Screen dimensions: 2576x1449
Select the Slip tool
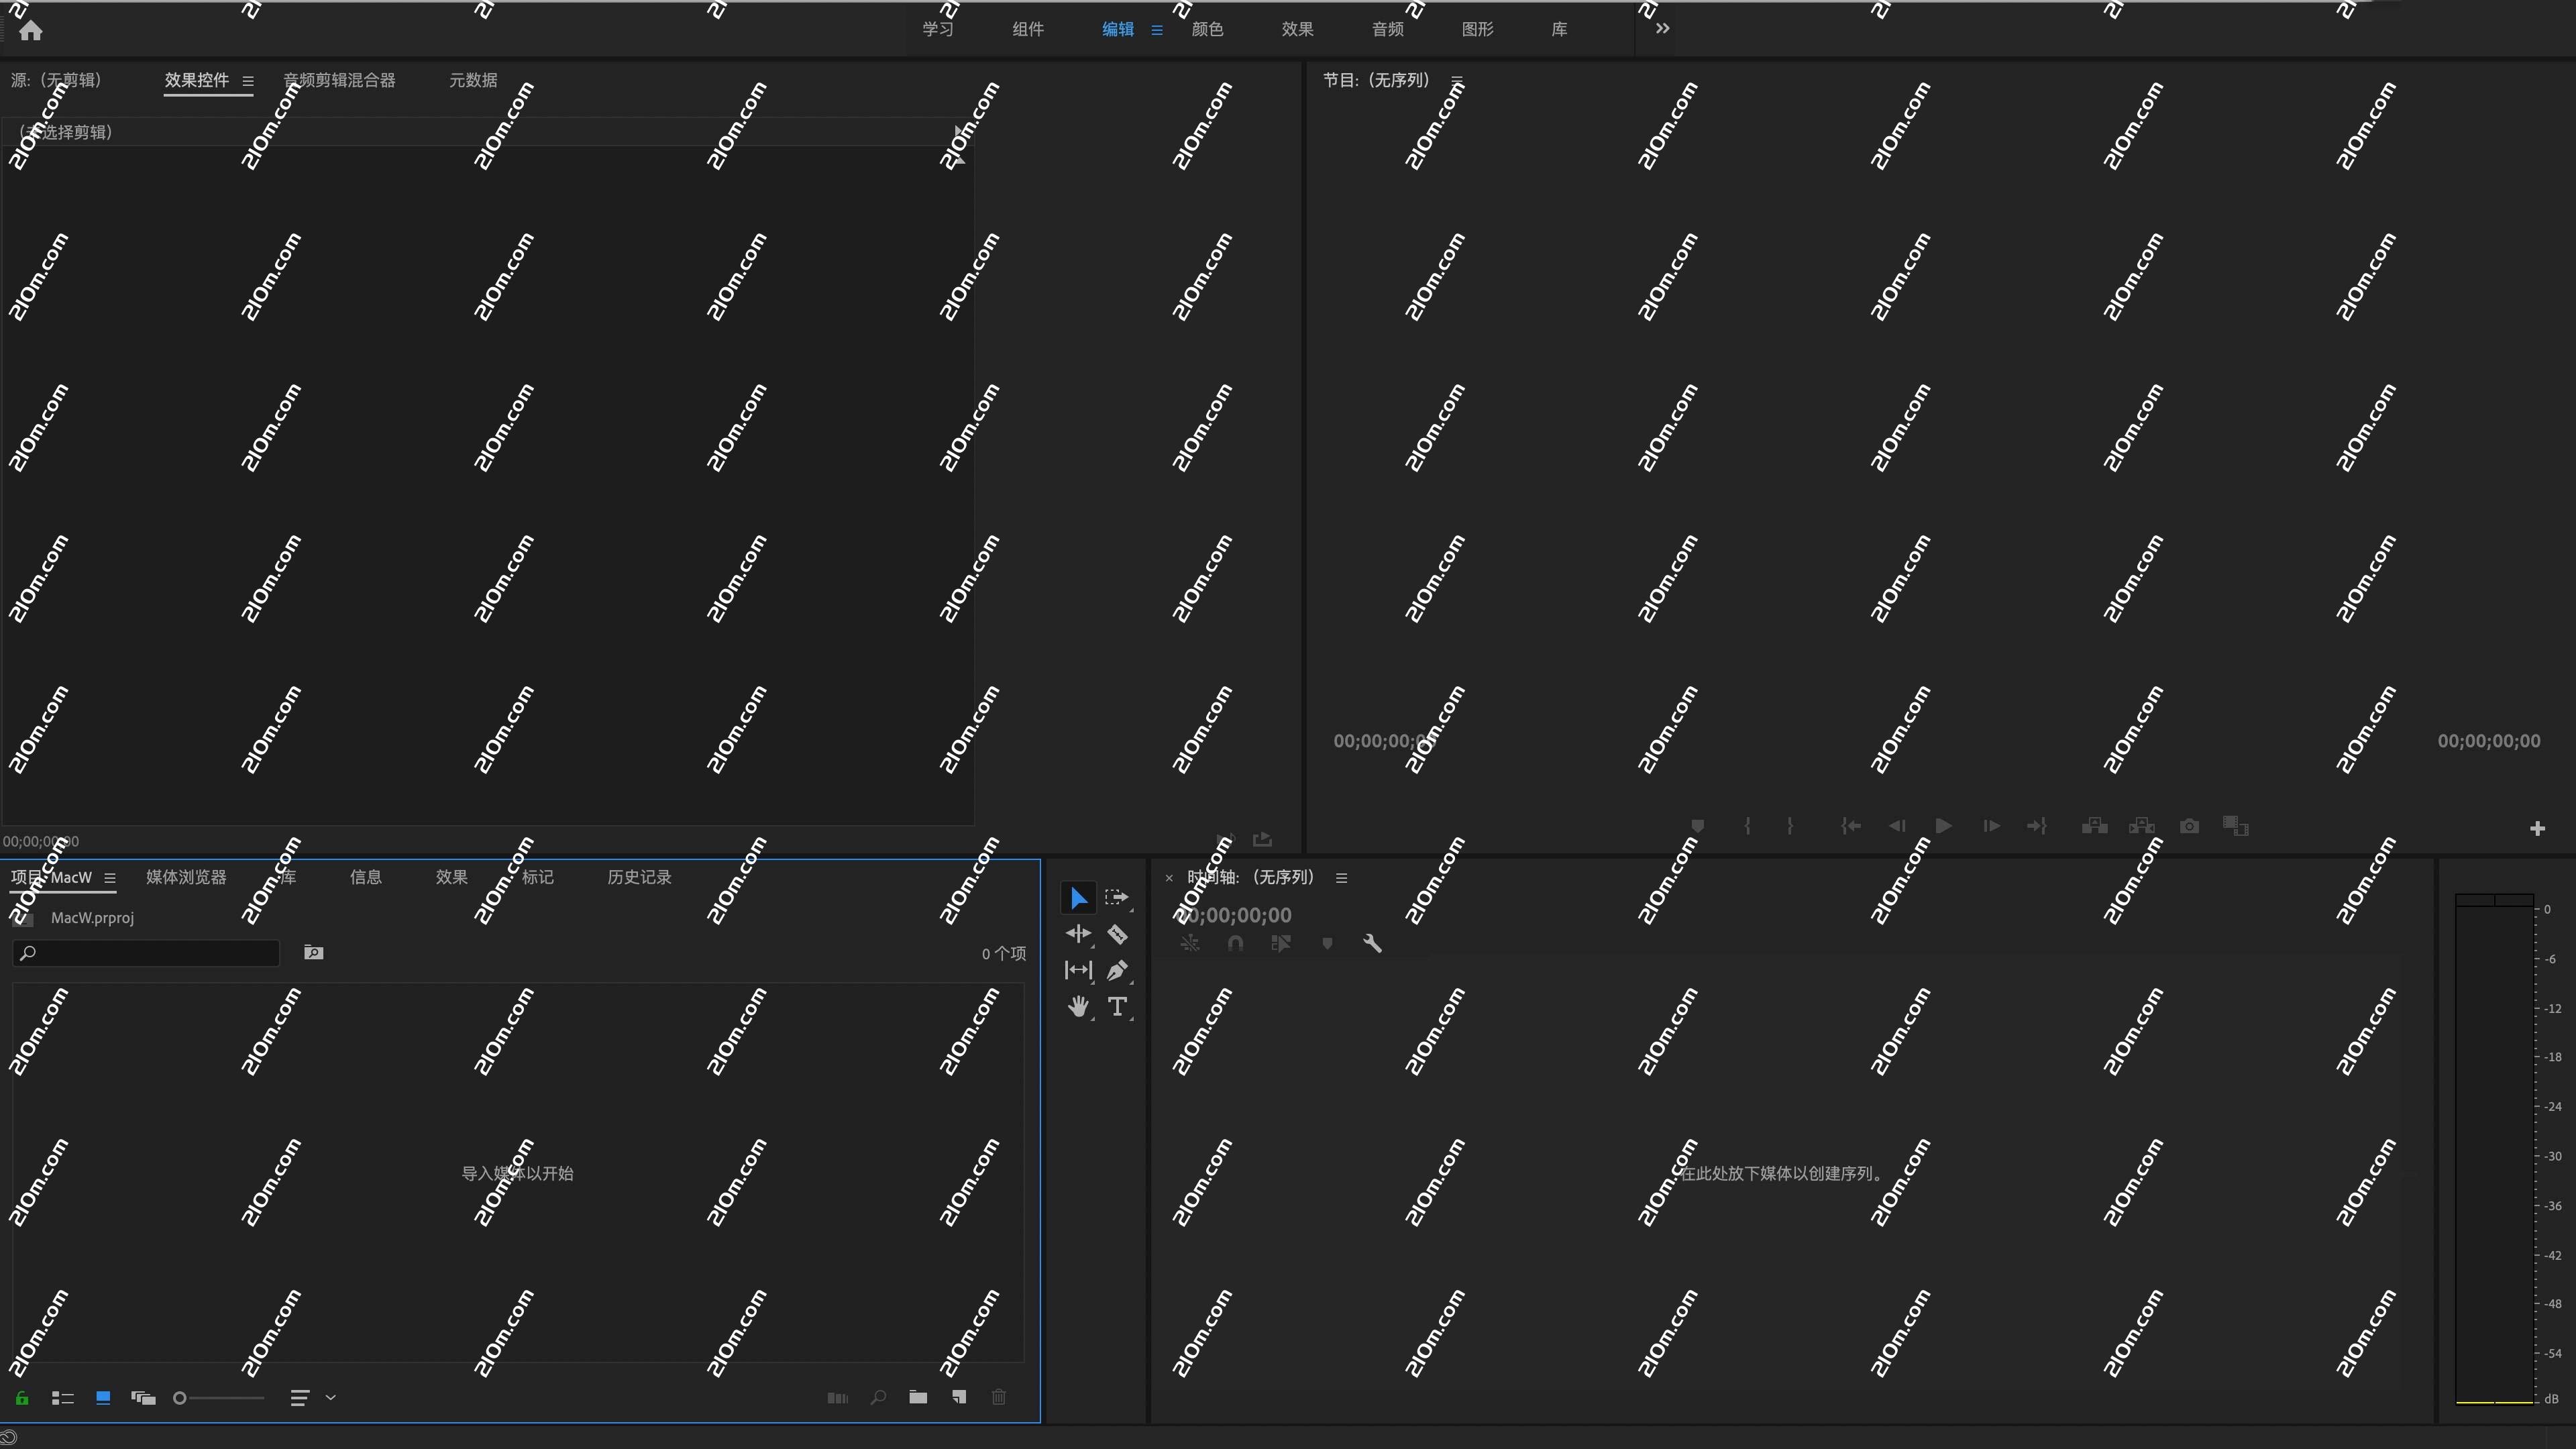tap(1078, 970)
